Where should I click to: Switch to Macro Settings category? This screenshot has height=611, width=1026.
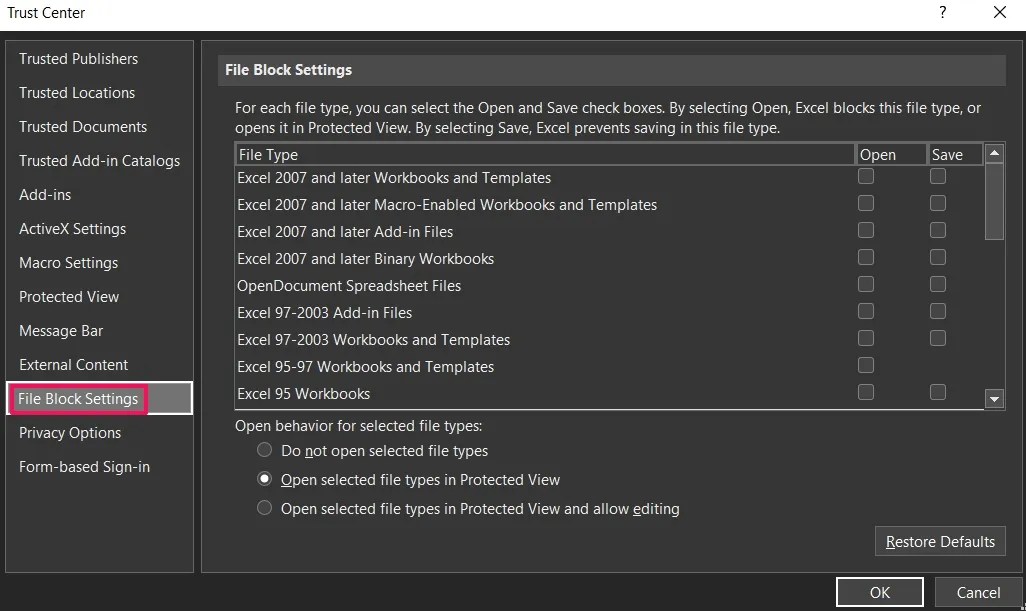coord(69,263)
